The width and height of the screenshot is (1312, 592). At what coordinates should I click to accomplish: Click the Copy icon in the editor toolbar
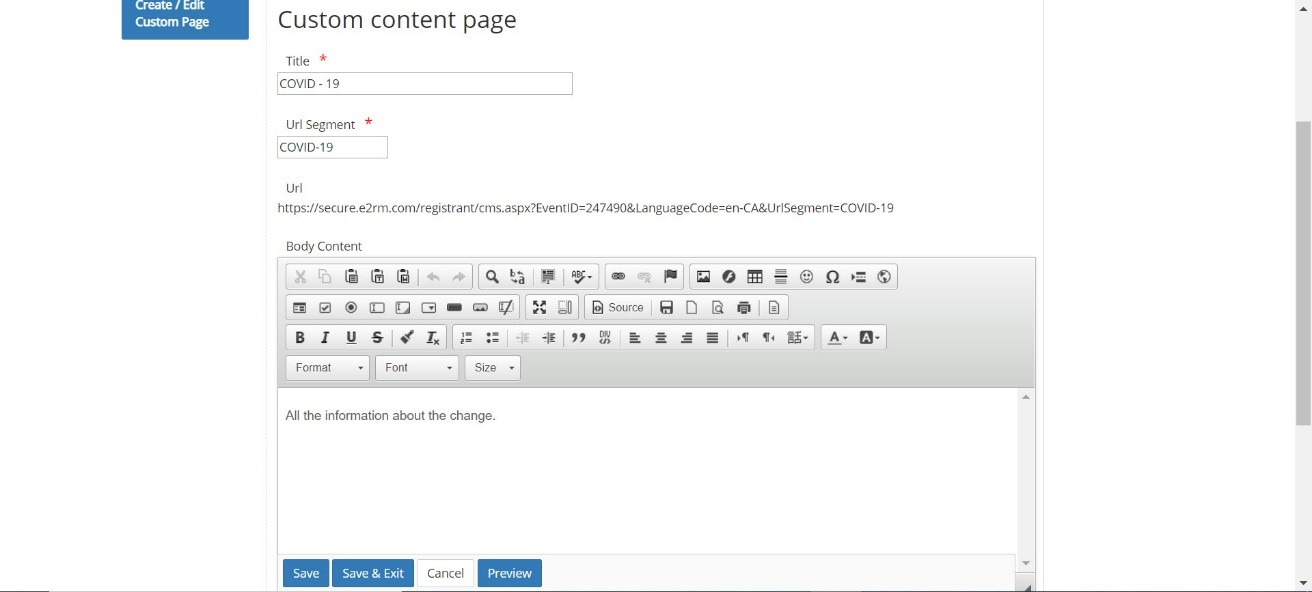325,277
